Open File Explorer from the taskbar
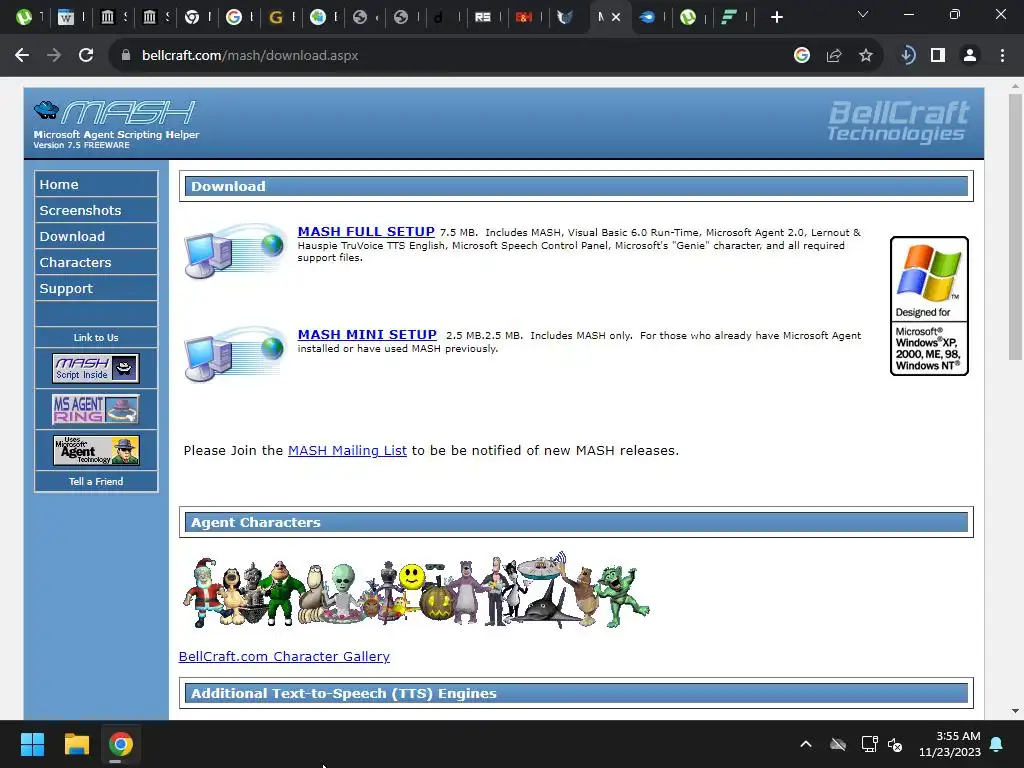This screenshot has height=768, width=1024. tap(76, 744)
